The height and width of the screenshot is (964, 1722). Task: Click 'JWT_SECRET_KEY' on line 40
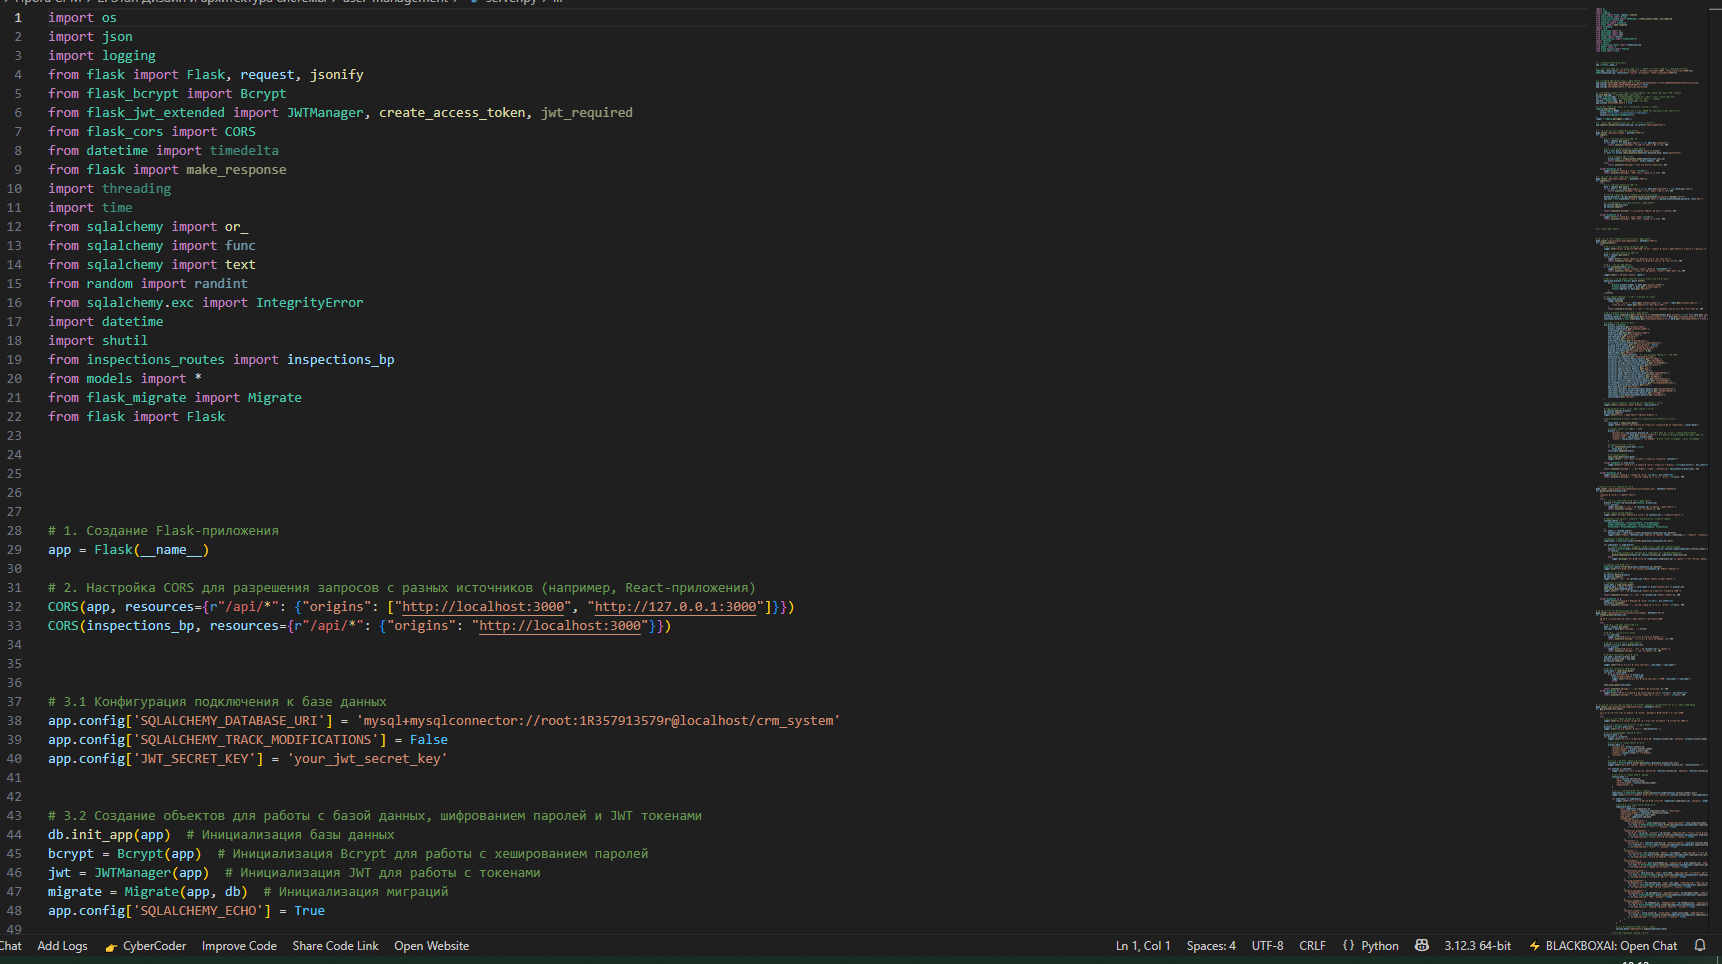[194, 759]
